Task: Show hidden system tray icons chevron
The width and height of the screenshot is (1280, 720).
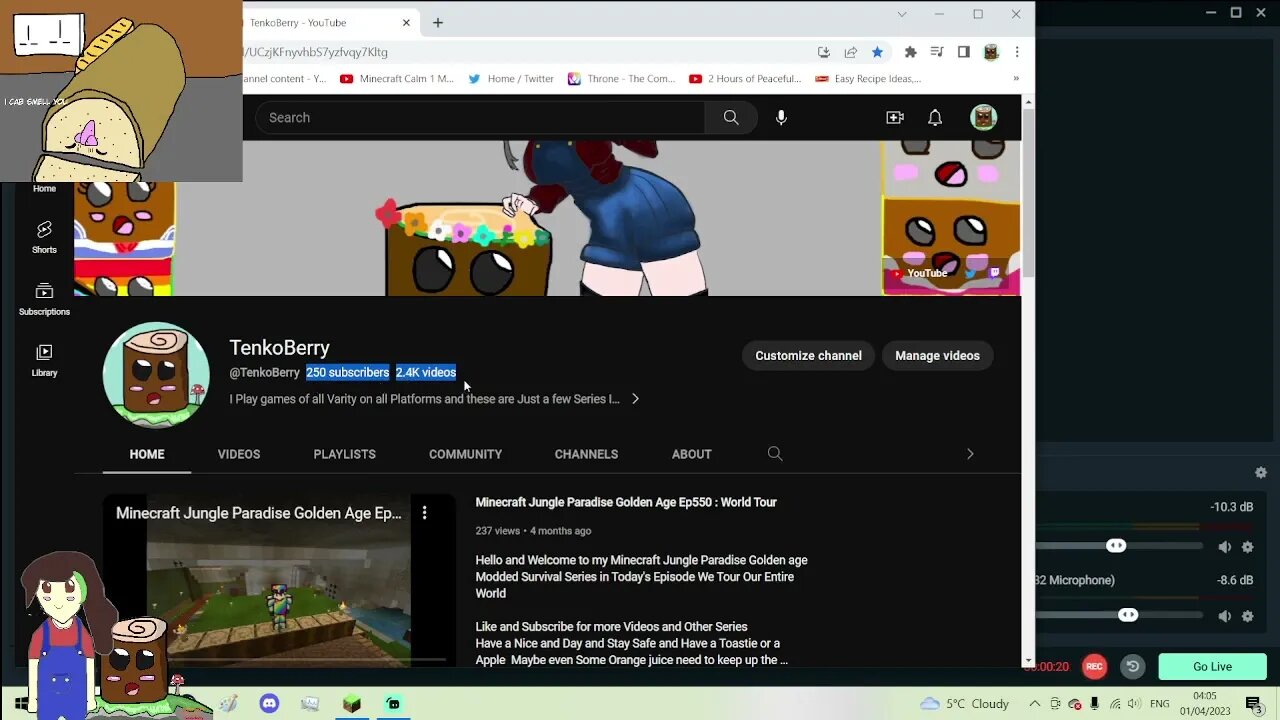Action: (1034, 704)
